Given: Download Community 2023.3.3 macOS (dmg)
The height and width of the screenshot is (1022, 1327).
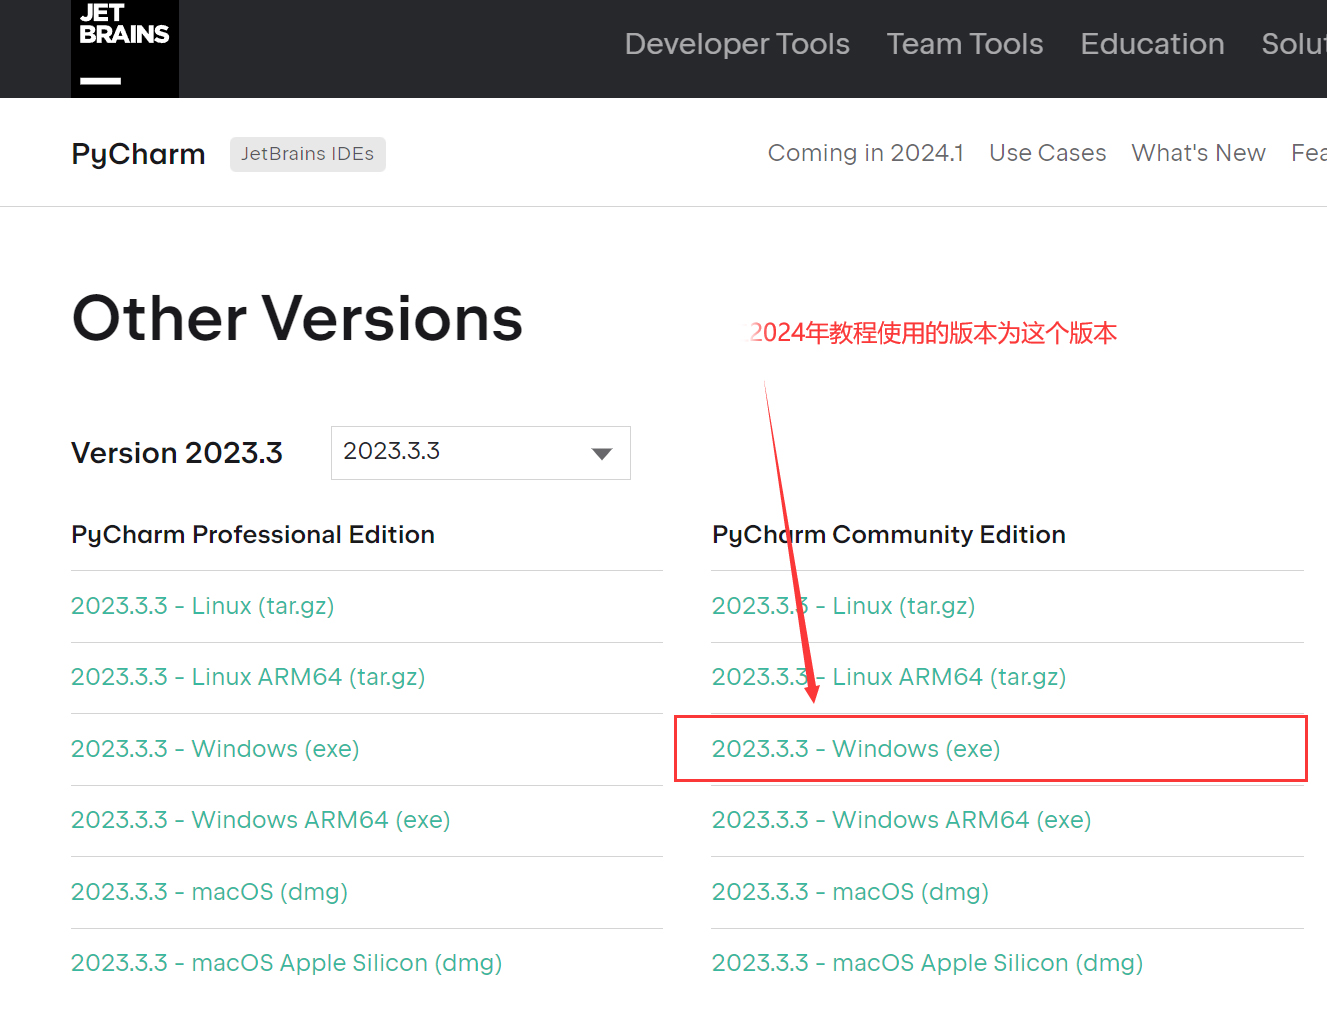Looking at the screenshot, I should [x=851, y=892].
